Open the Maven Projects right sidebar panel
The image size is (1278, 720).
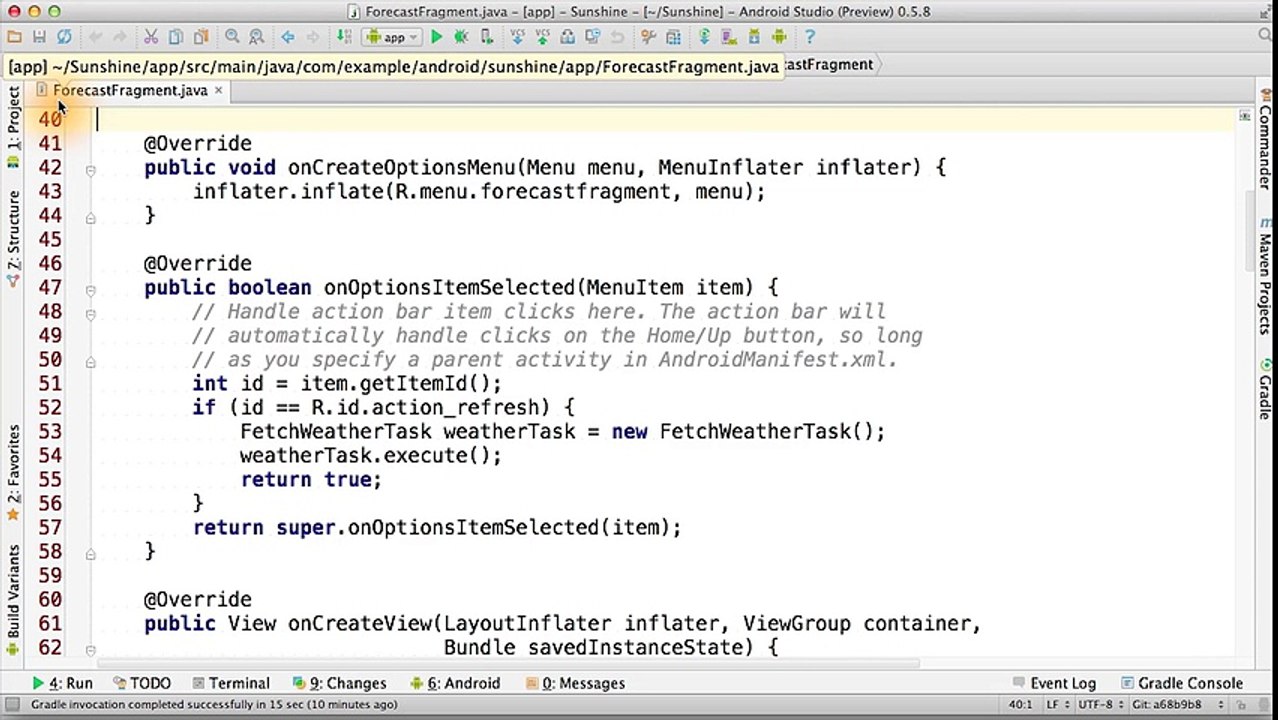click(x=1265, y=276)
